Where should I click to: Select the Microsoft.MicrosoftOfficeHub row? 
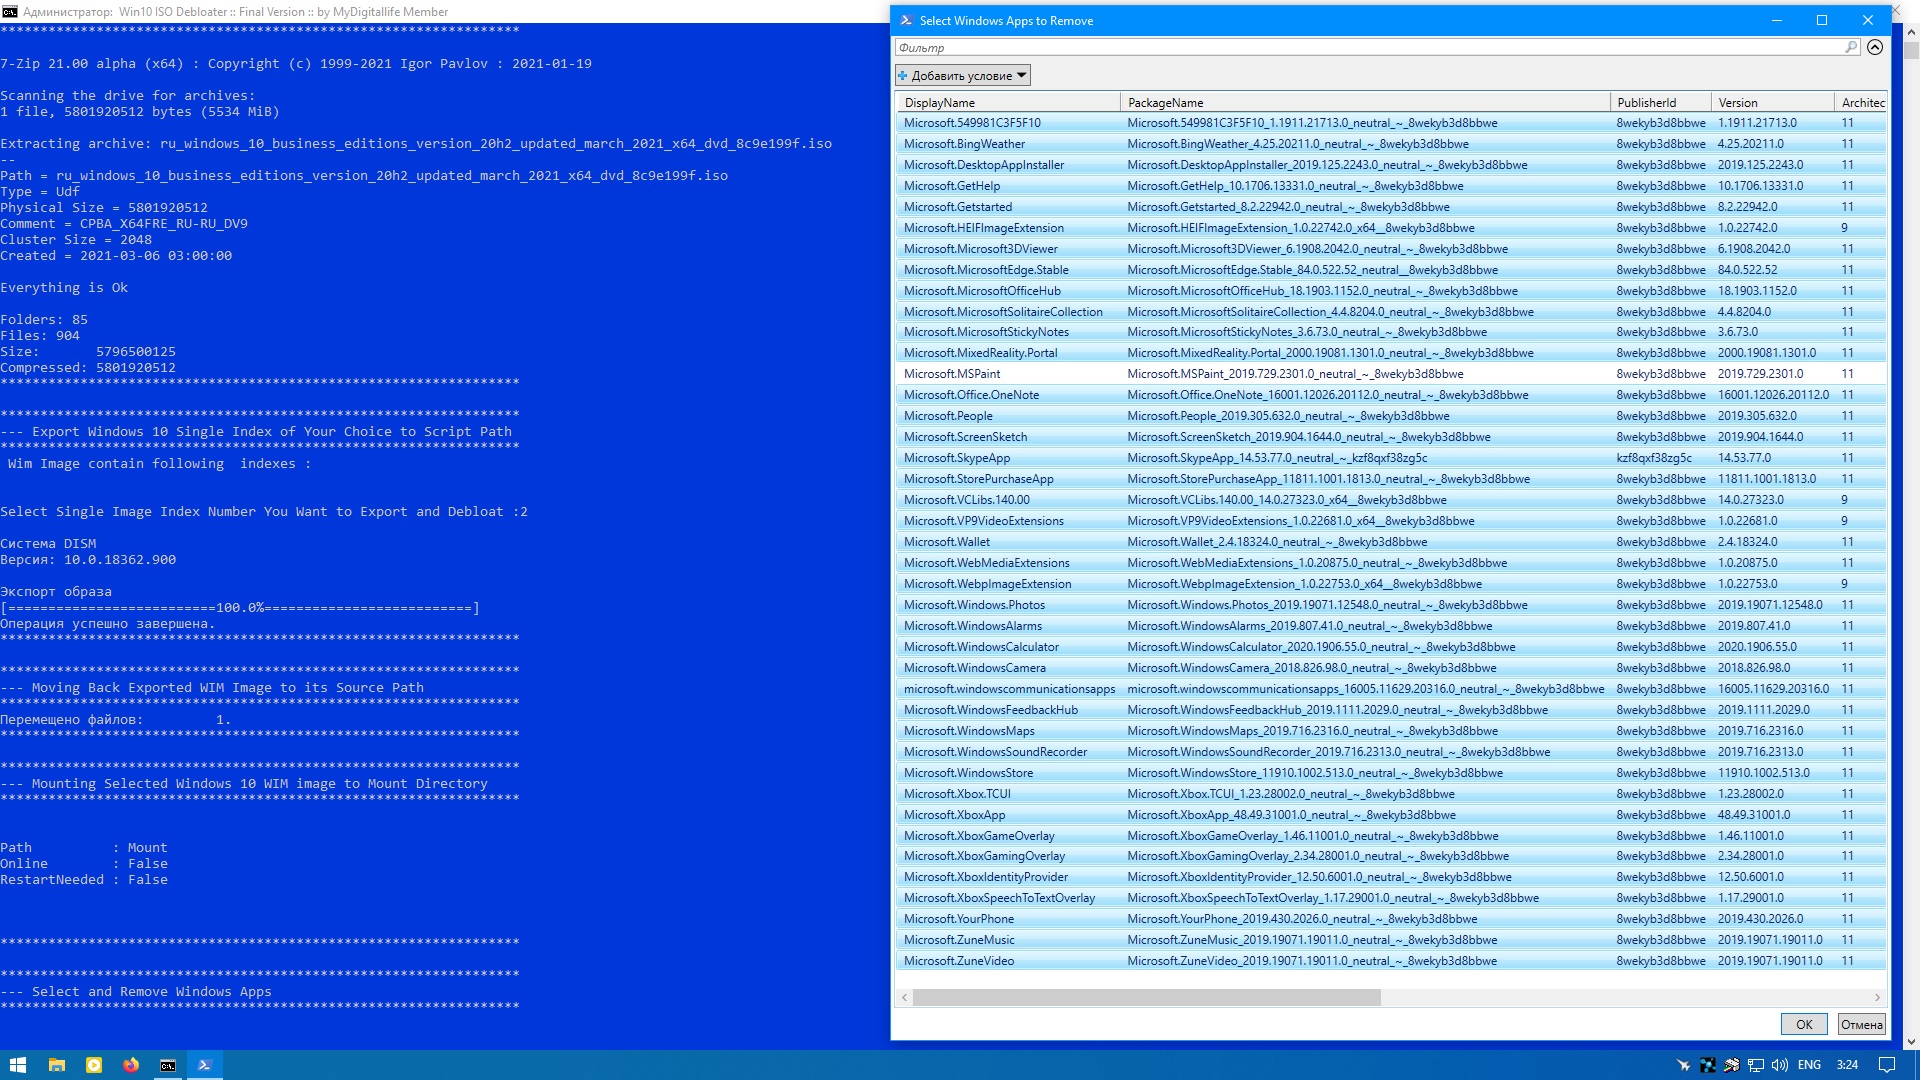(1391, 291)
